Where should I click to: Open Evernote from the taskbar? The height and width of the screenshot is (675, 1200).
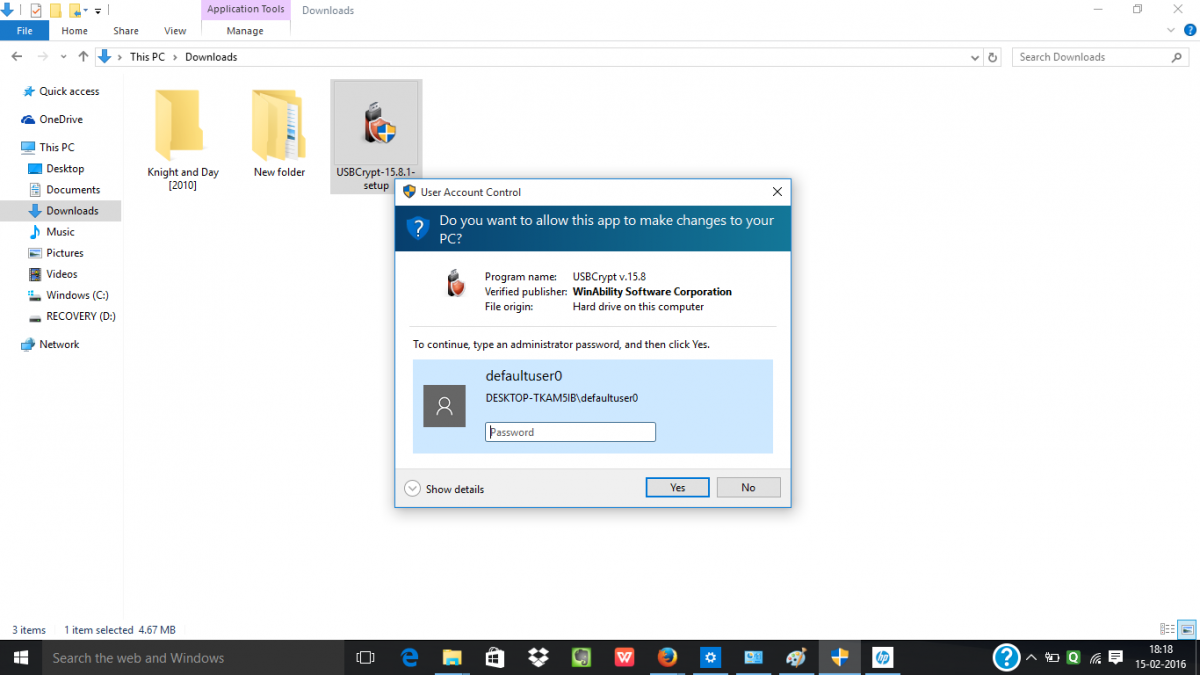[581, 657]
